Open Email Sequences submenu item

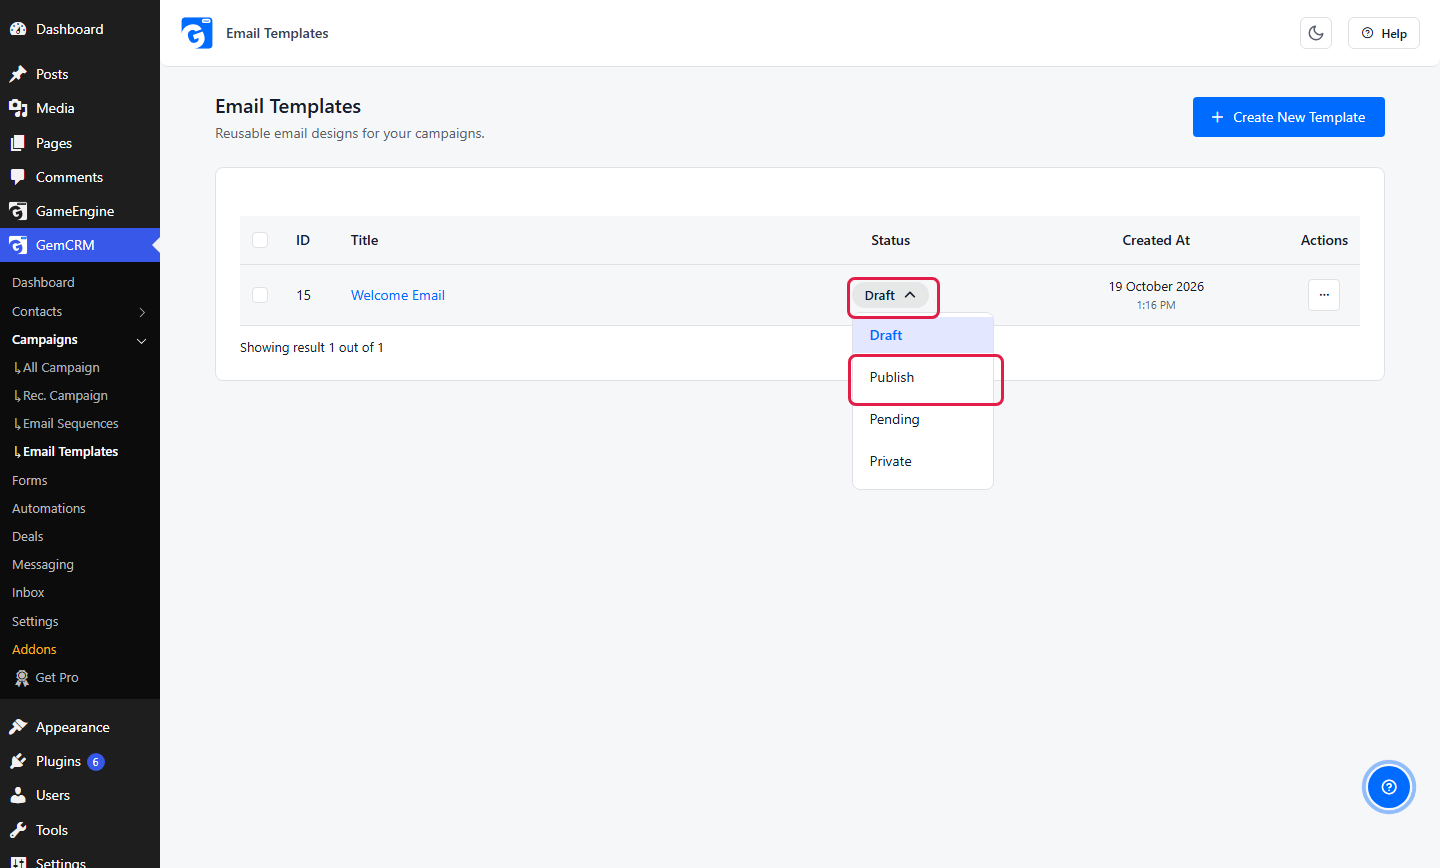(70, 424)
